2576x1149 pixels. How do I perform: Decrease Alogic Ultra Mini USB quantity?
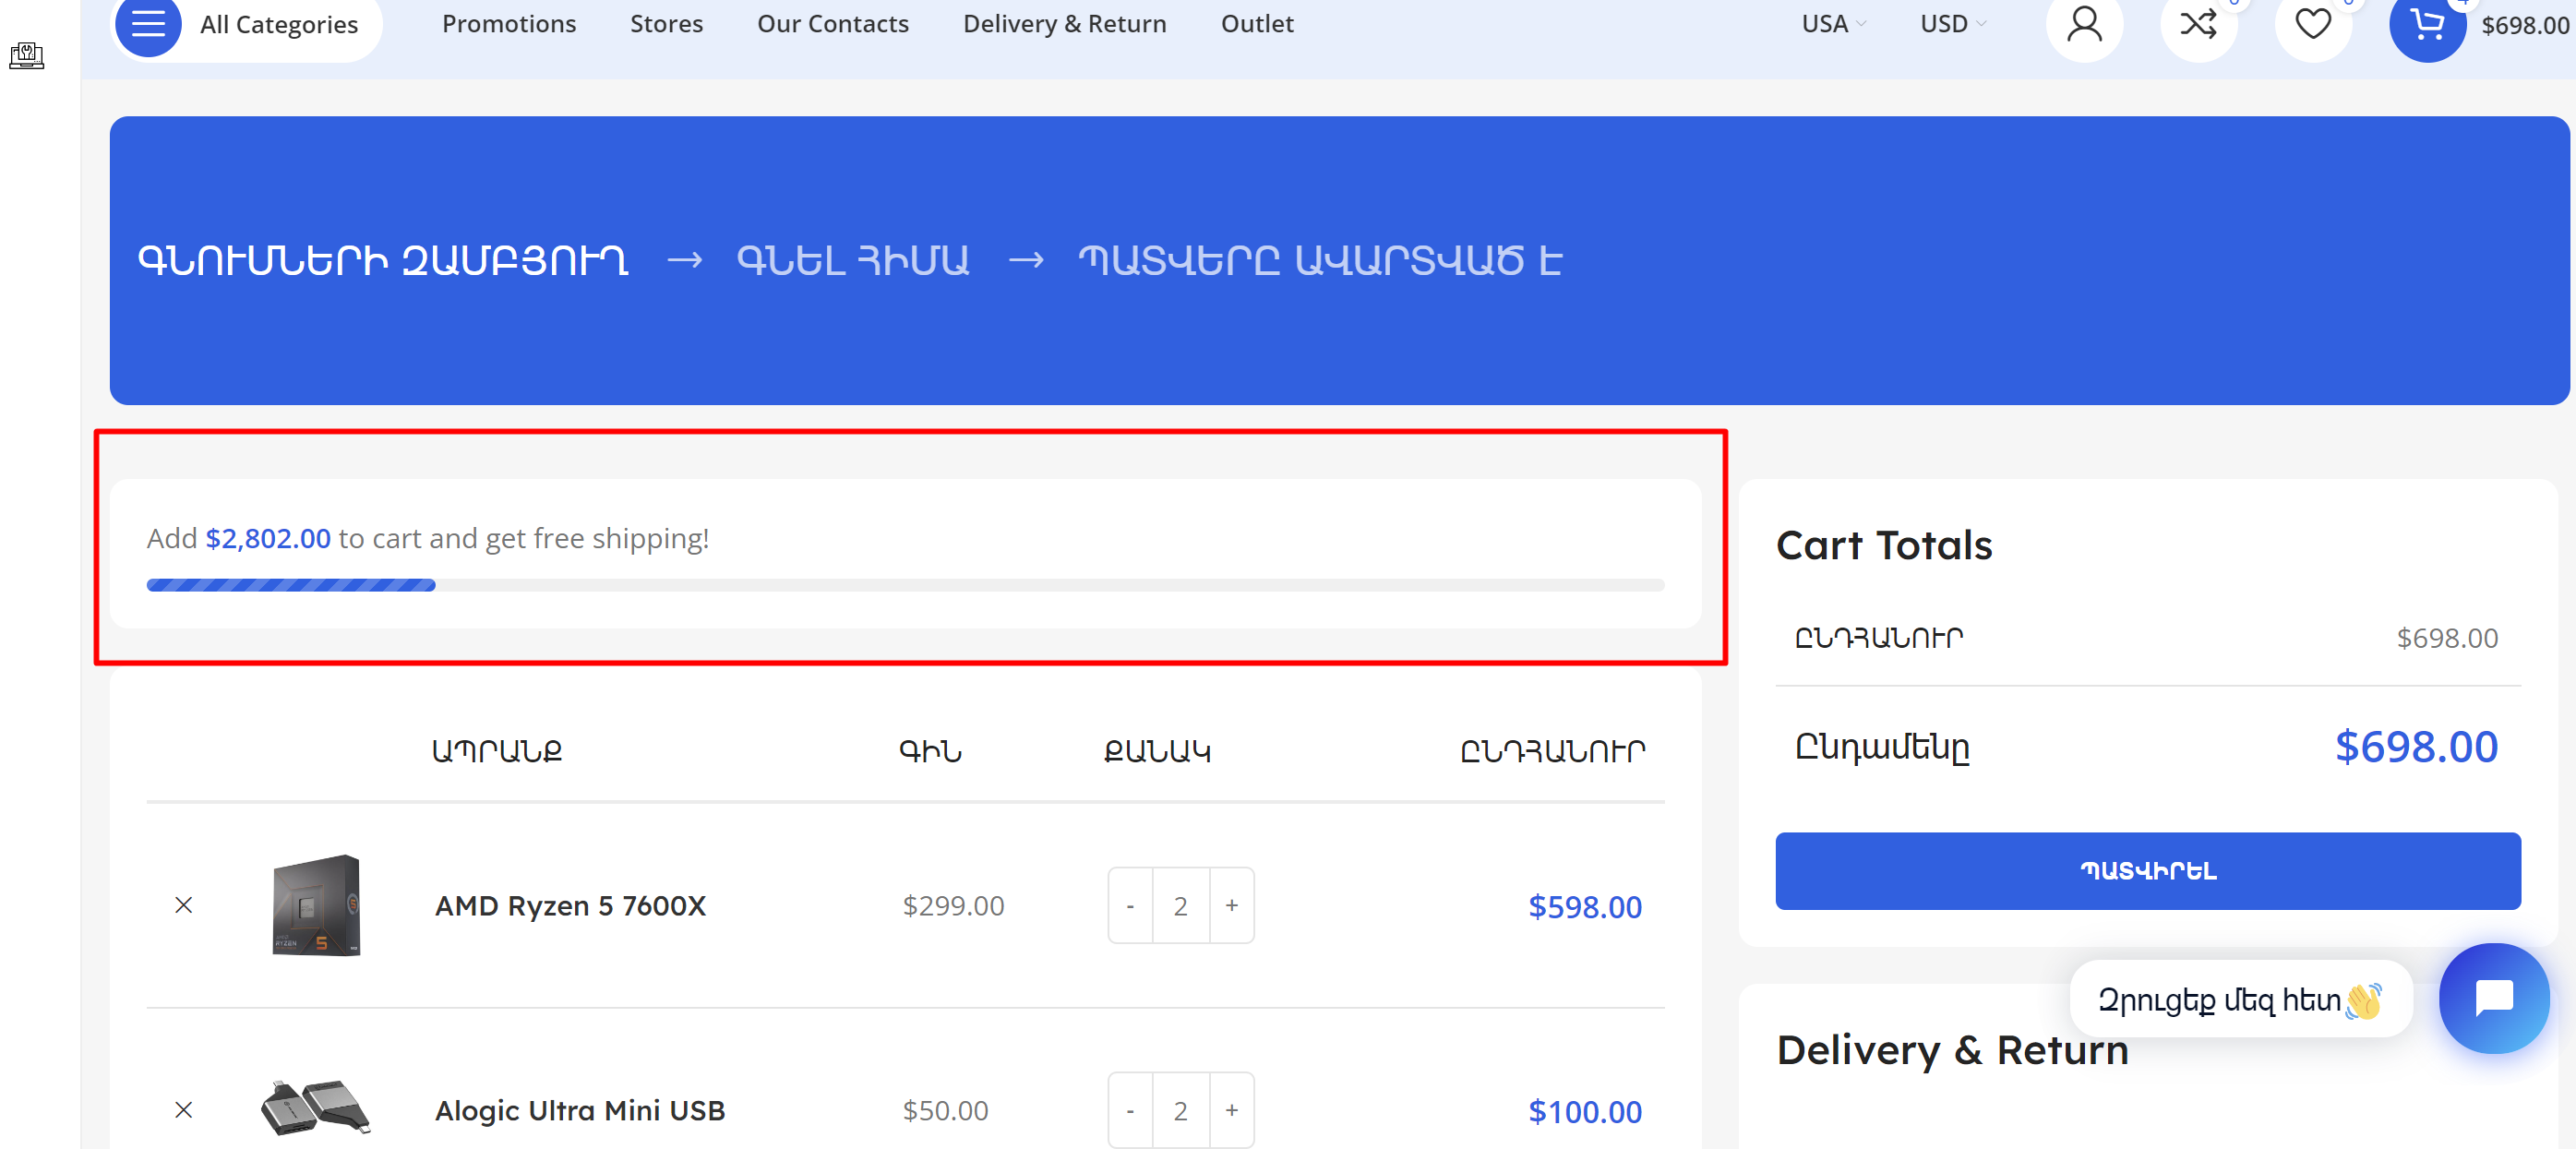point(1130,1110)
